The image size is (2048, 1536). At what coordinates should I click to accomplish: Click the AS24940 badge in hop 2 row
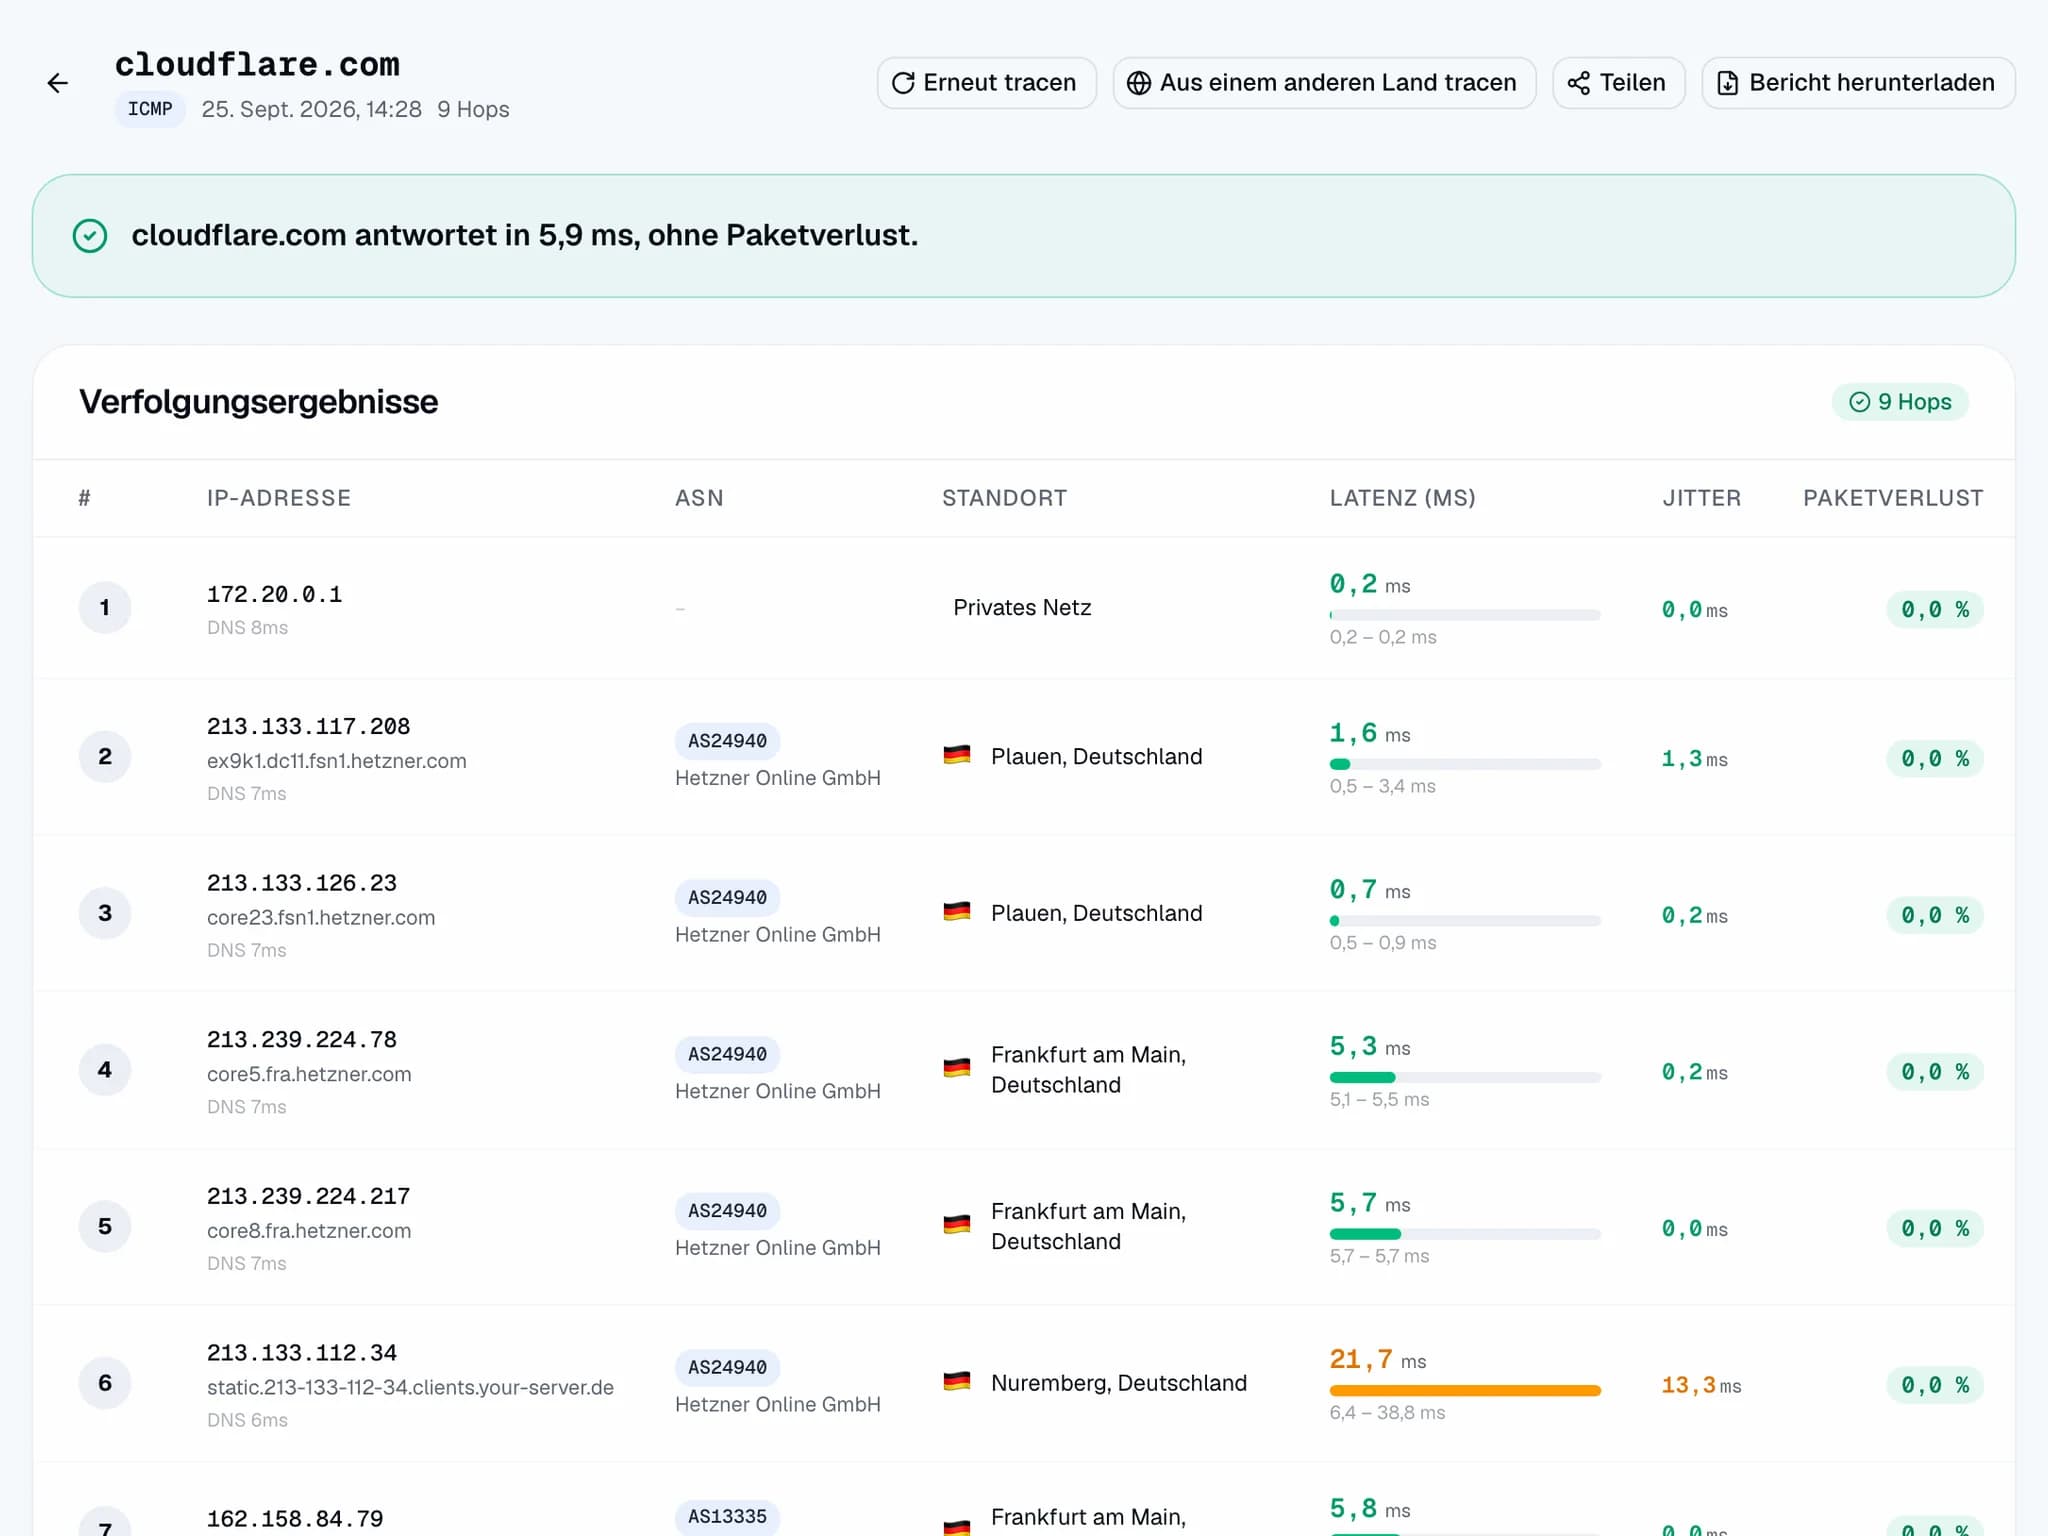pos(727,741)
